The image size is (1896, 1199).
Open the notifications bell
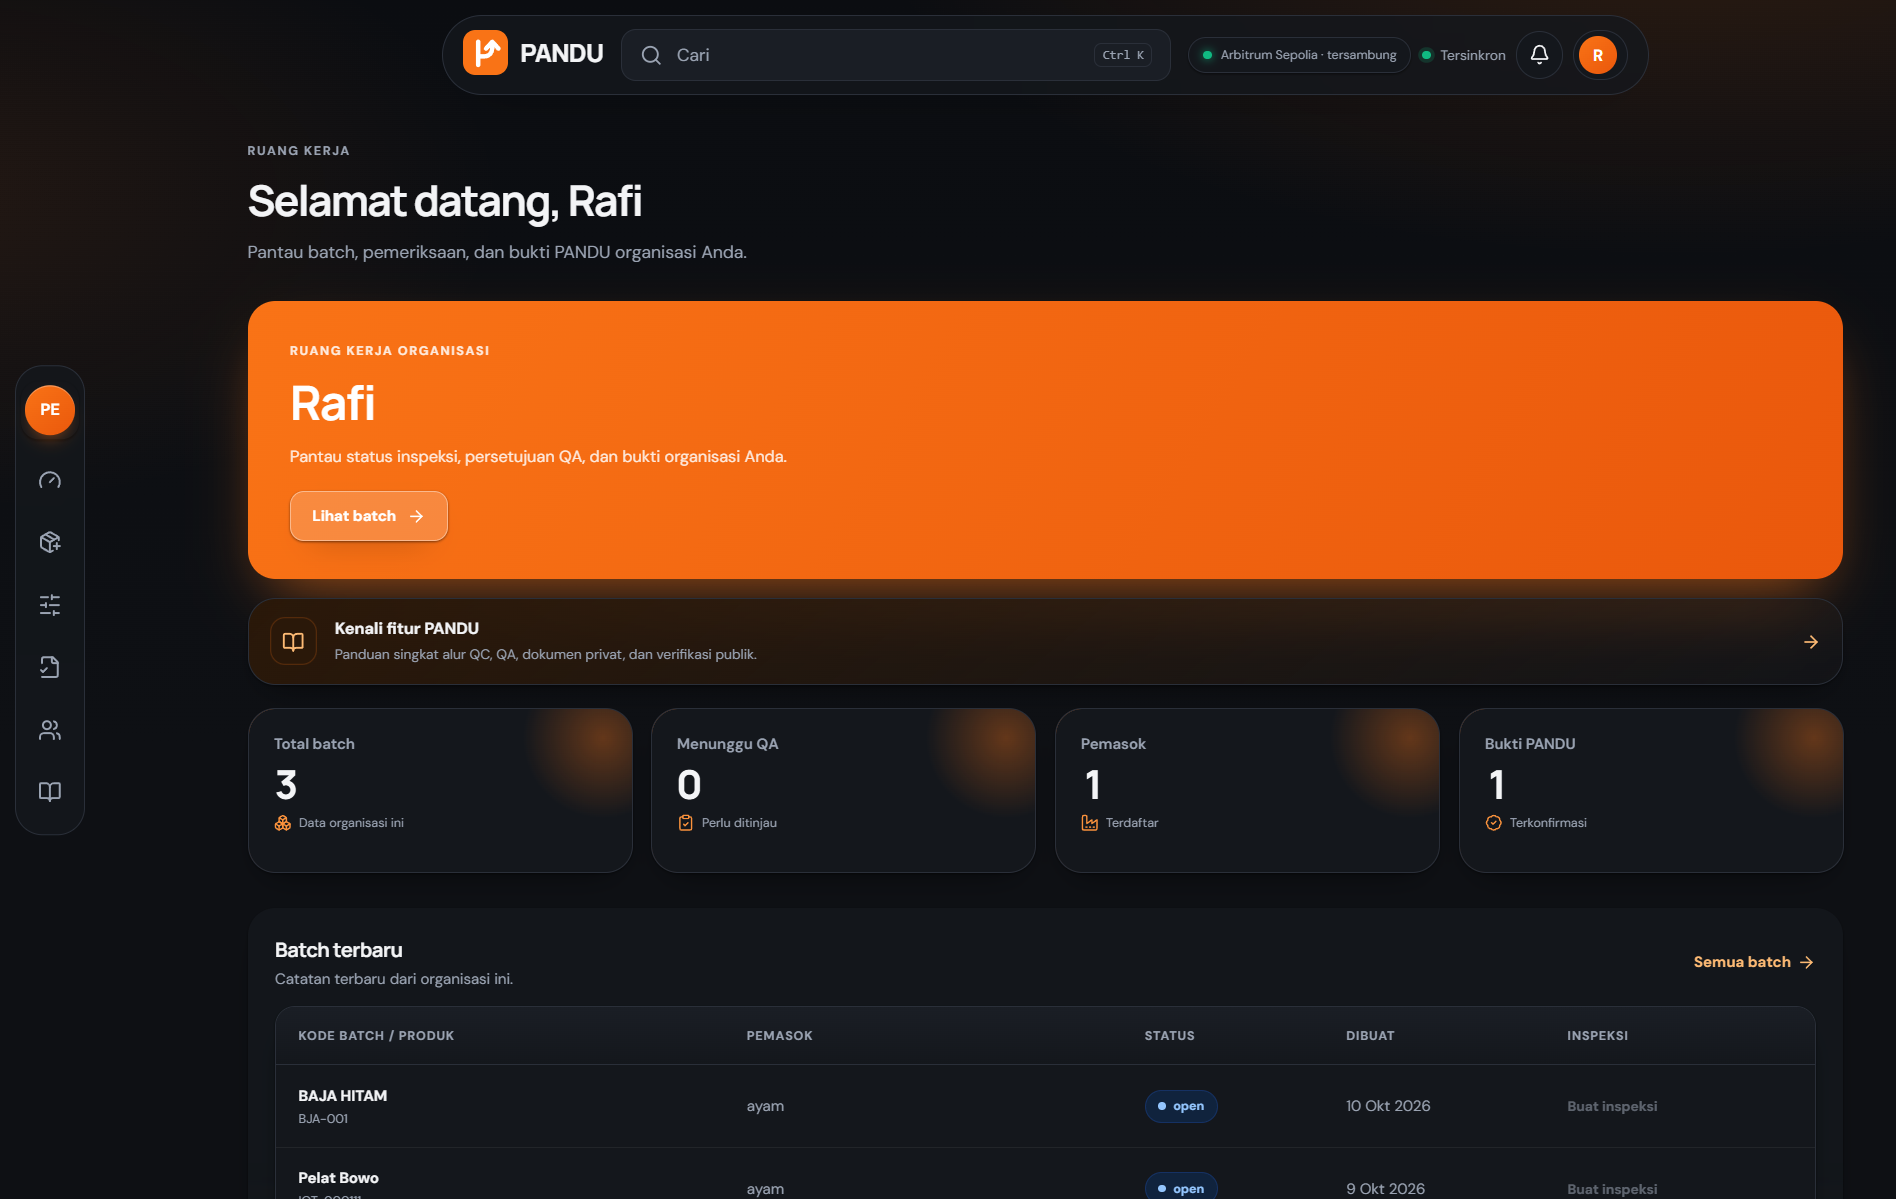coord(1539,54)
